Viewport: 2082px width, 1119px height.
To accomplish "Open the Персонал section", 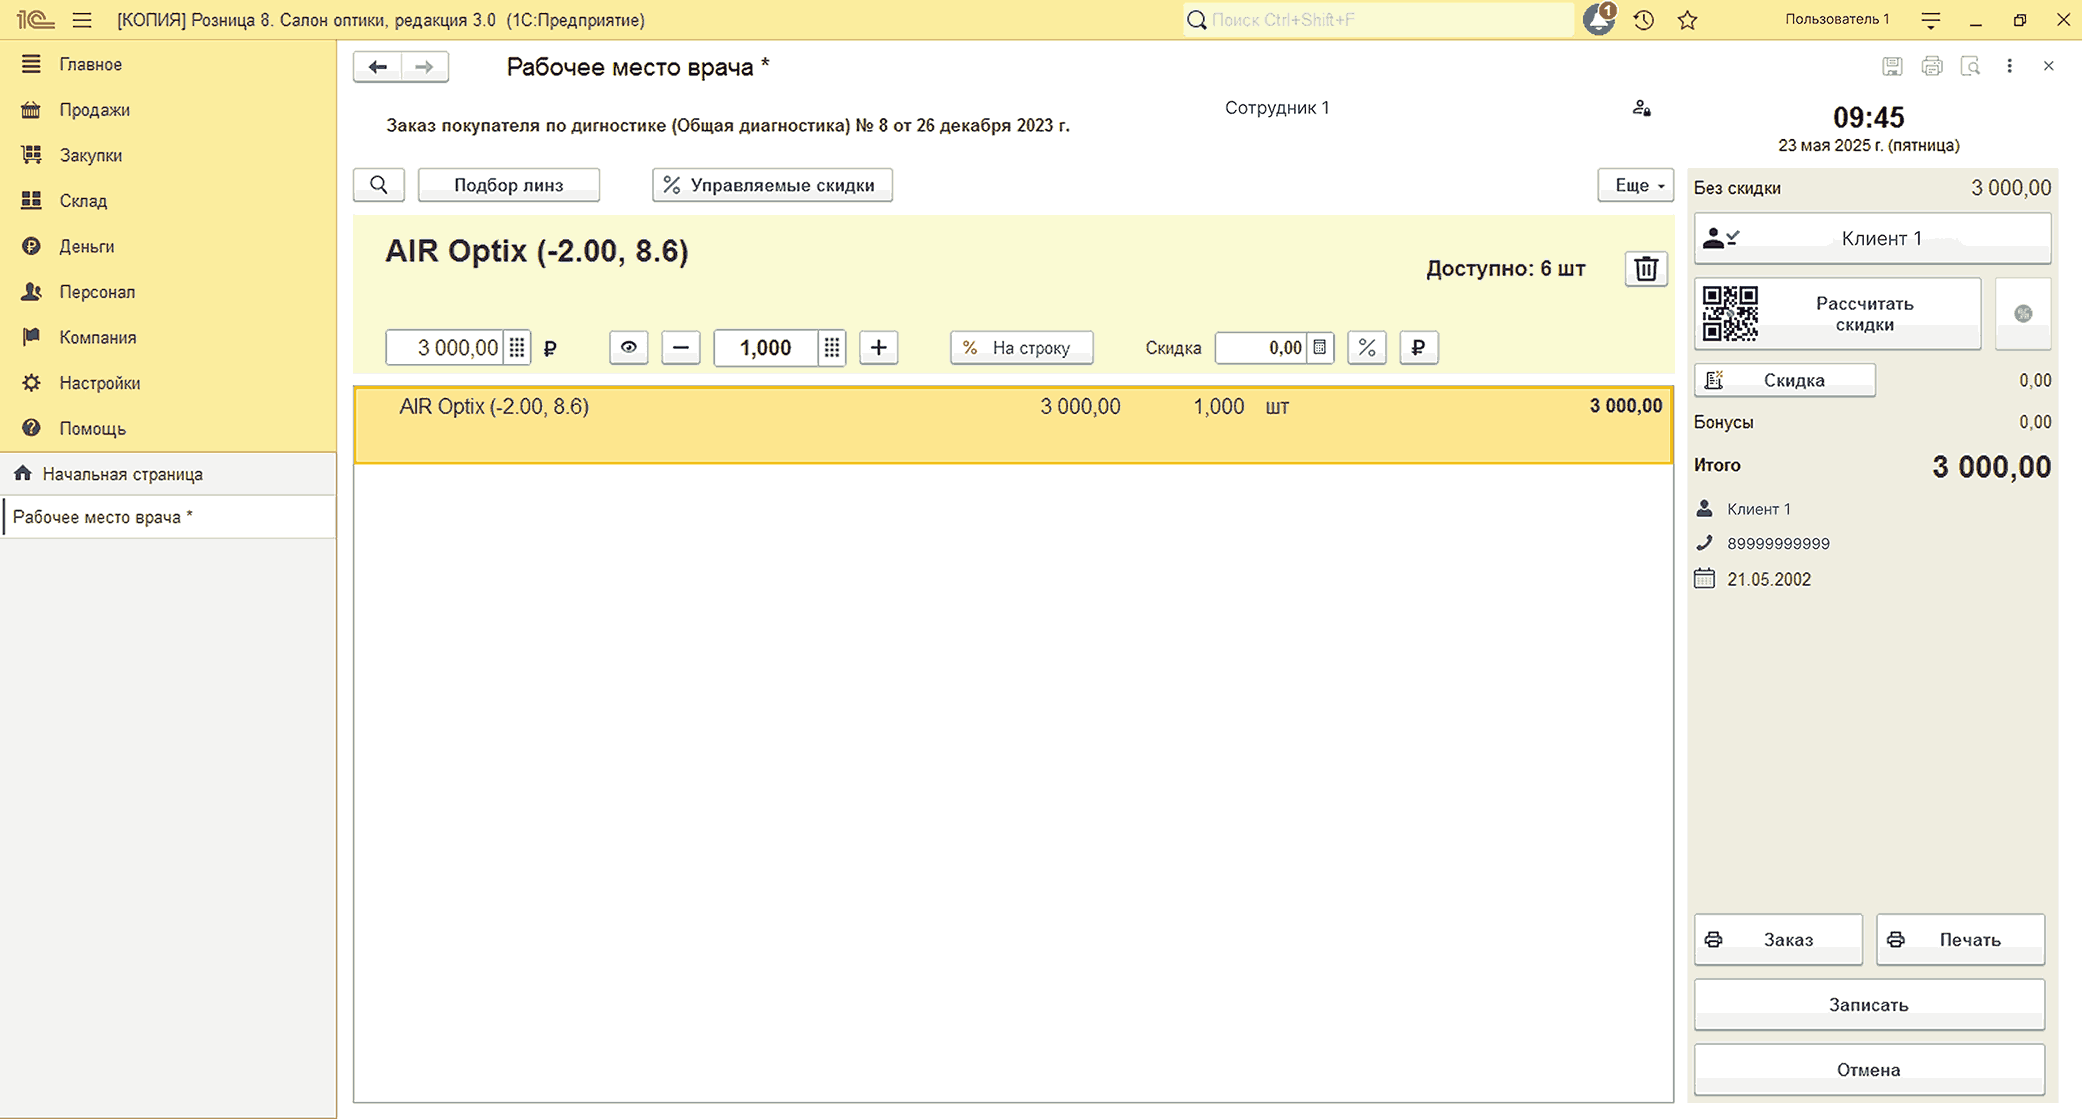I will [x=97, y=292].
